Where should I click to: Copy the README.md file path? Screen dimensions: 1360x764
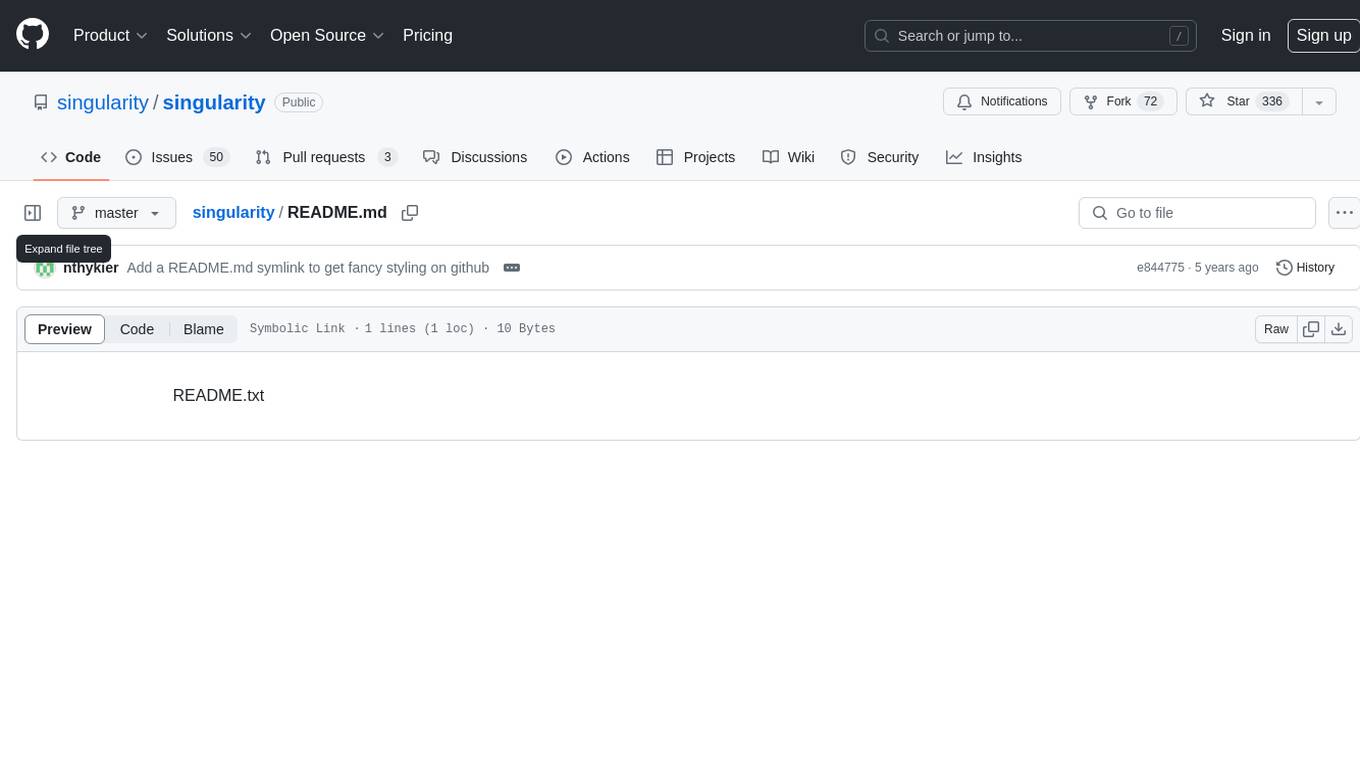tap(409, 212)
